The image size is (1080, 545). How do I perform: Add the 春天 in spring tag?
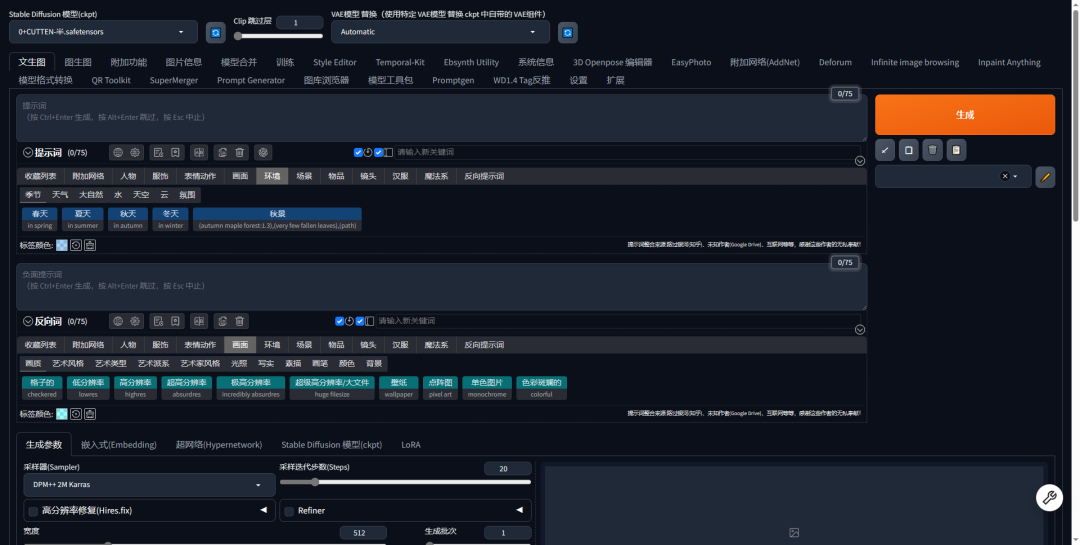coord(40,219)
